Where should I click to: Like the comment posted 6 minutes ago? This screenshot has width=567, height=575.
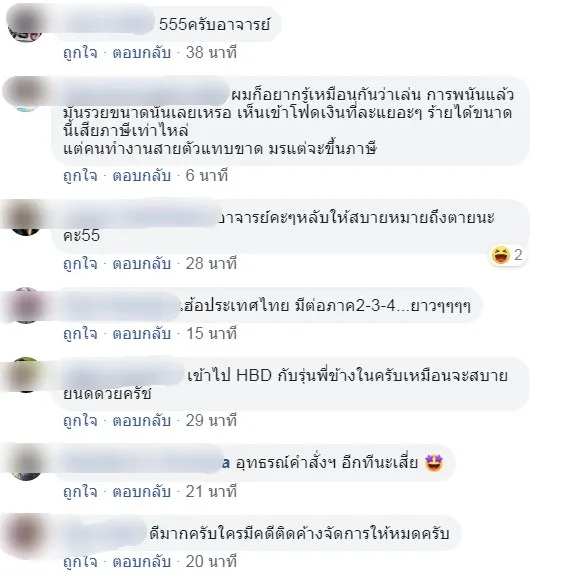point(80,176)
